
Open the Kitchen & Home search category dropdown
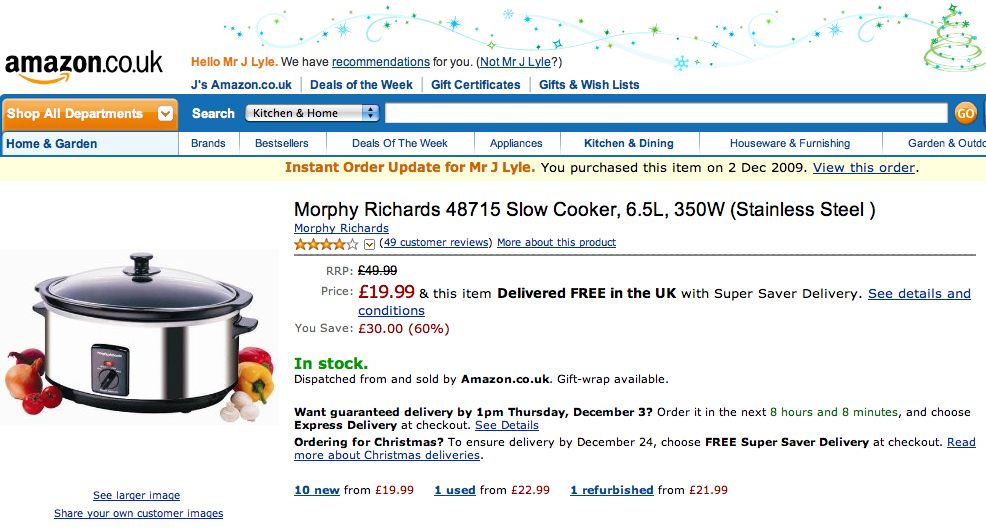[312, 114]
